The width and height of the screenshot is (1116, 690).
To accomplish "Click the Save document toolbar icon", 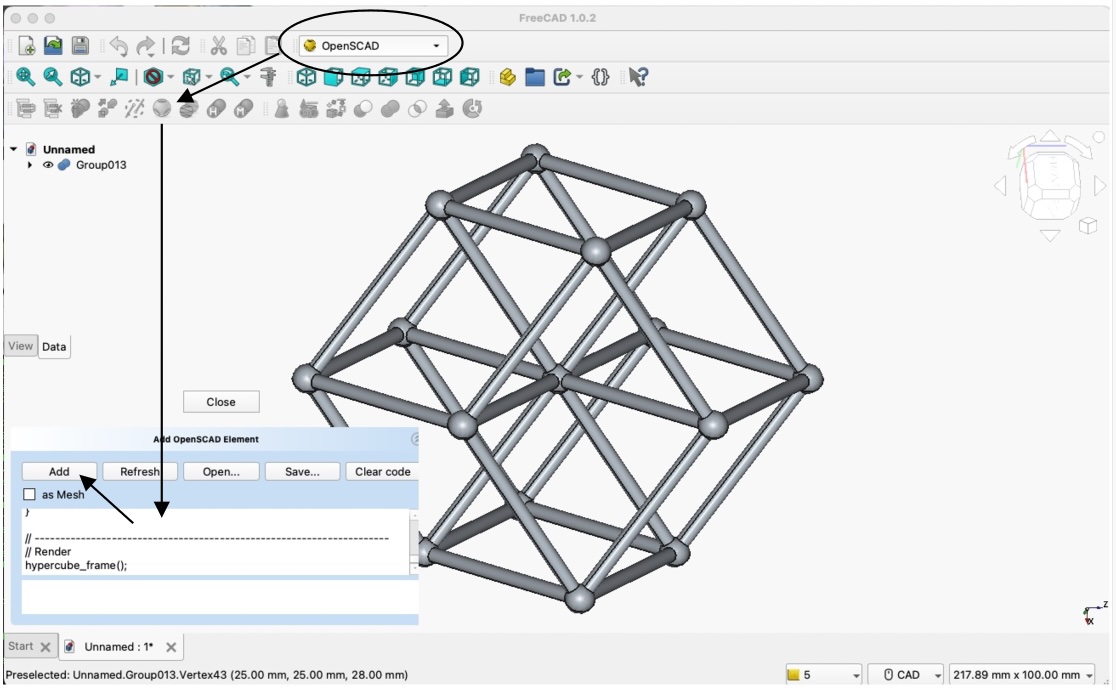I will point(80,46).
